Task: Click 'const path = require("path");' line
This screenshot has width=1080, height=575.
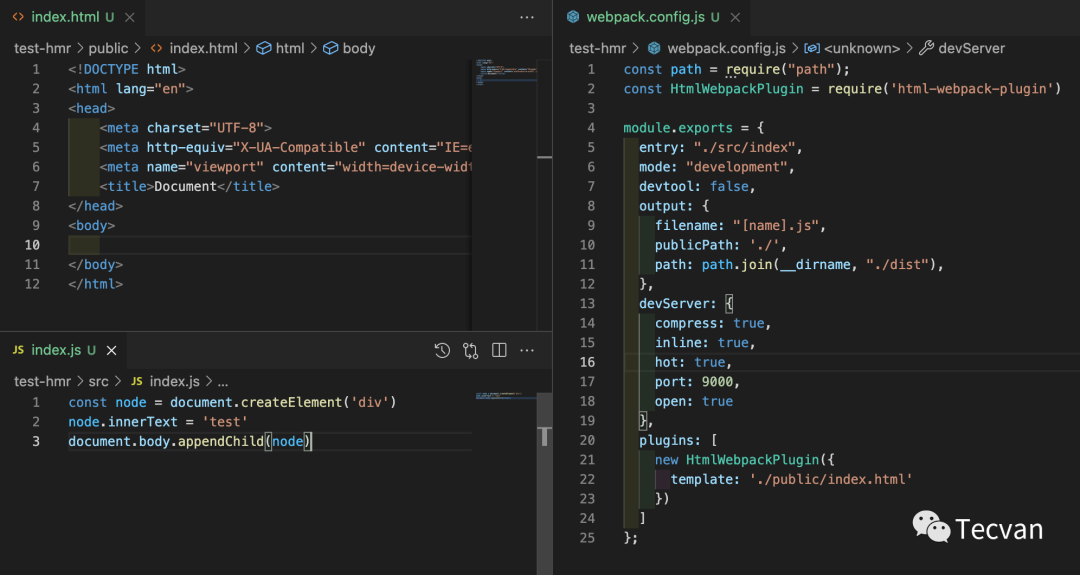Action: [736, 70]
